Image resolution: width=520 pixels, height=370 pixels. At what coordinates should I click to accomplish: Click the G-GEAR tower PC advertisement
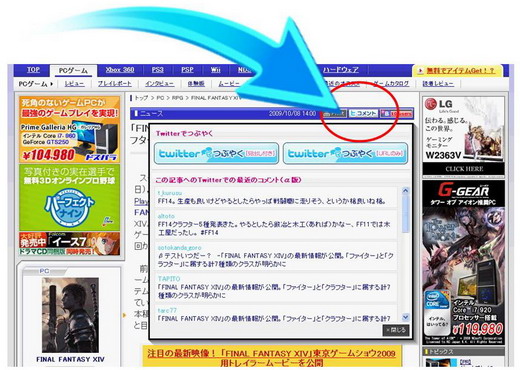pyautogui.click(x=463, y=262)
